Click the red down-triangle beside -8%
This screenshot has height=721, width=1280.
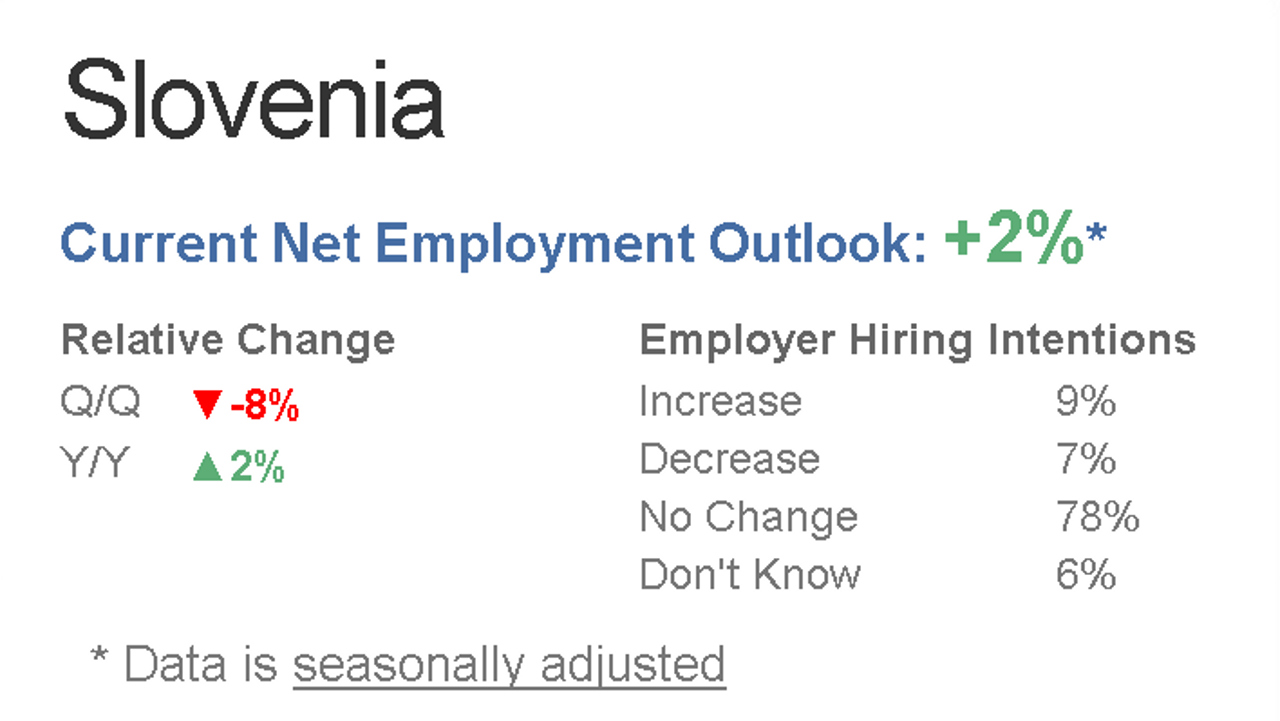(x=207, y=405)
